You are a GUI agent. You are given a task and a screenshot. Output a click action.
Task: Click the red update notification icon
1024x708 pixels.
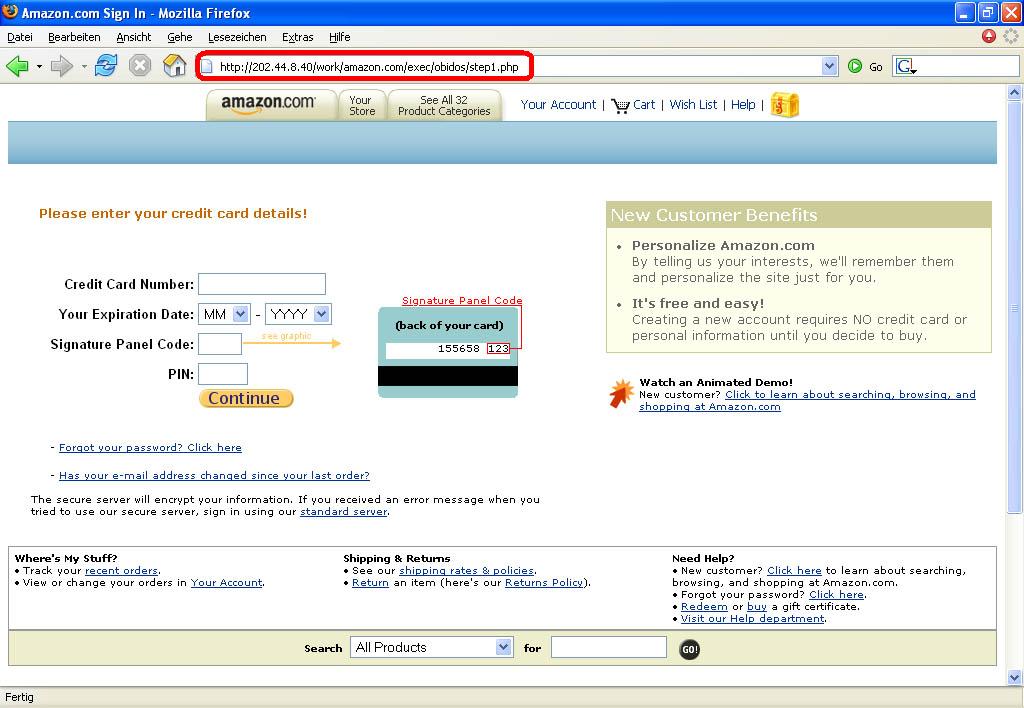(989, 37)
